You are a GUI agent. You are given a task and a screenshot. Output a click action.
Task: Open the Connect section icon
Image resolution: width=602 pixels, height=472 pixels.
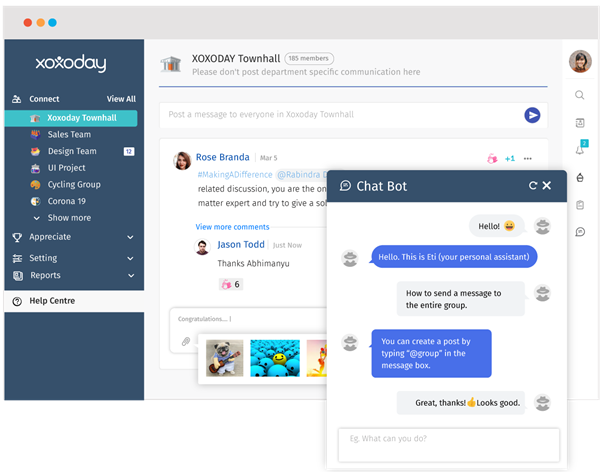click(x=17, y=99)
